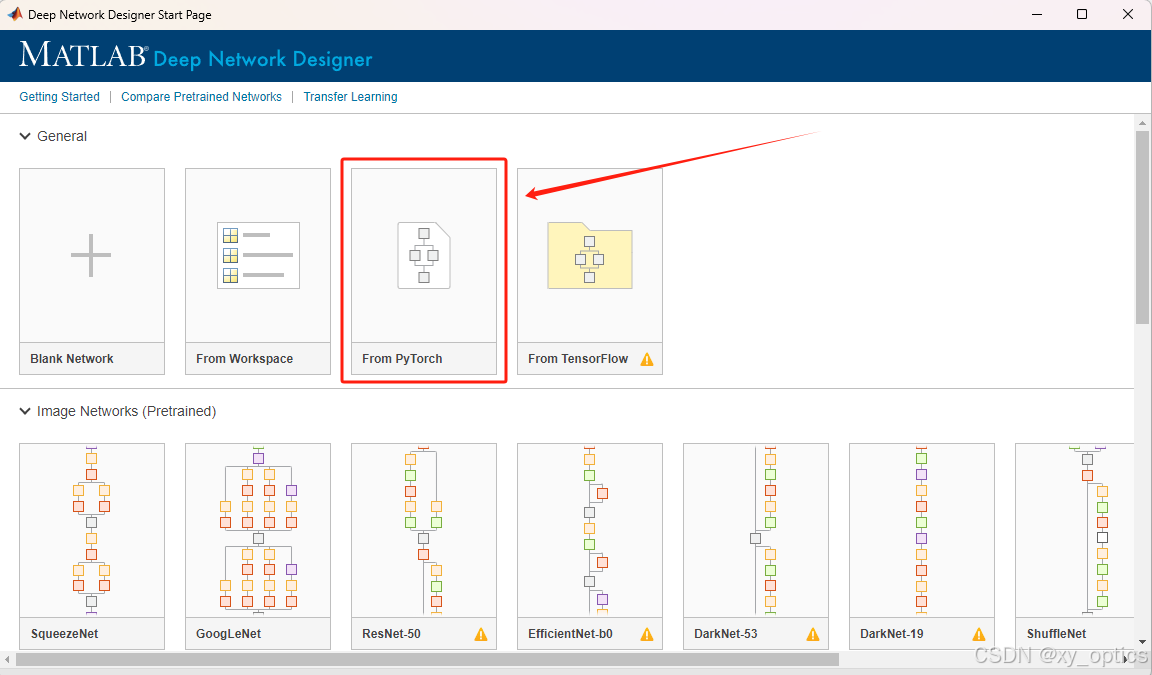Open the Transfer Learning link
The height and width of the screenshot is (675, 1152).
coord(350,96)
